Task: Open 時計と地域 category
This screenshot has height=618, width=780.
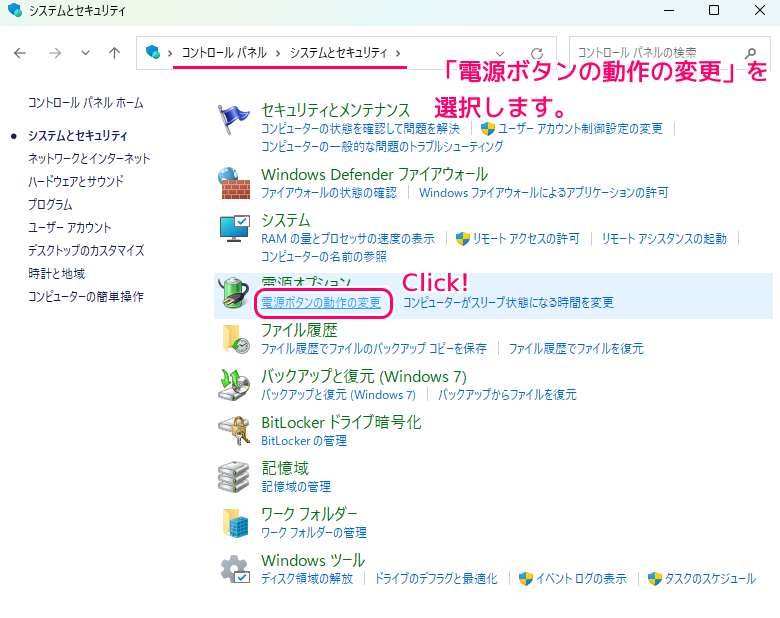Action: tap(57, 273)
